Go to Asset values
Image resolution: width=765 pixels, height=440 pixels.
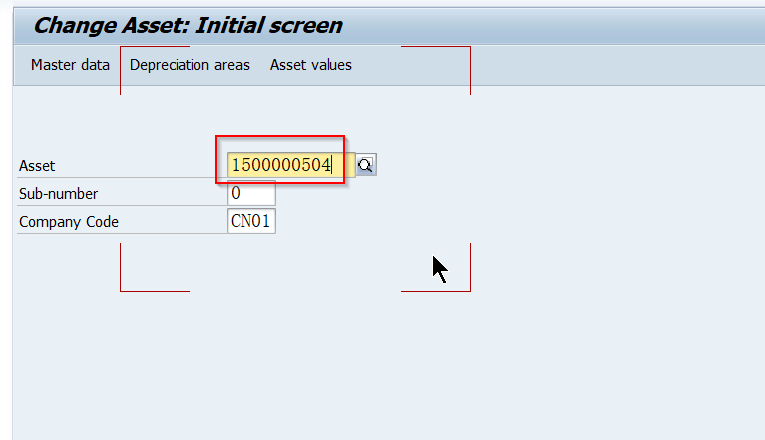[311, 65]
